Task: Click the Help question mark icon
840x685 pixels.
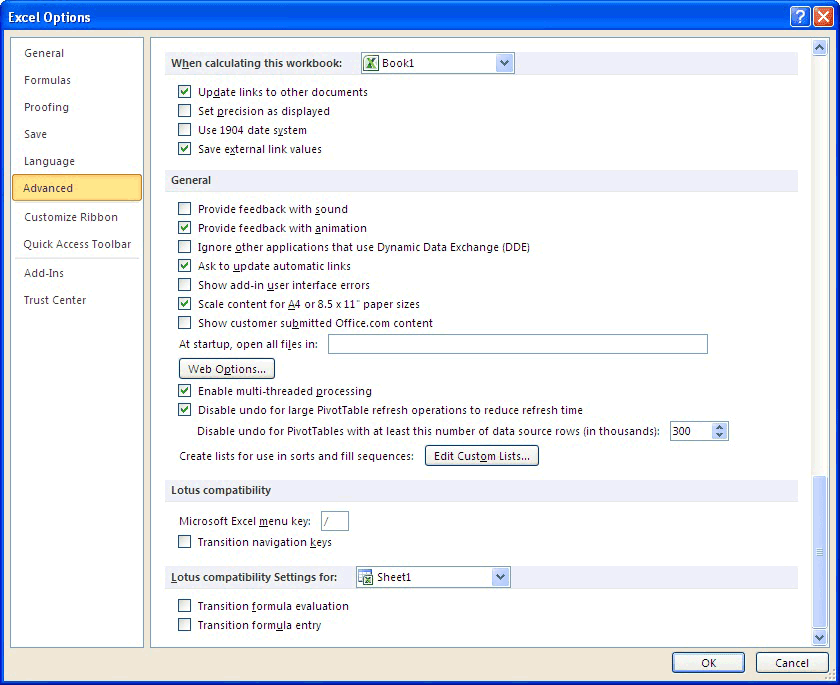Action: coord(799,17)
